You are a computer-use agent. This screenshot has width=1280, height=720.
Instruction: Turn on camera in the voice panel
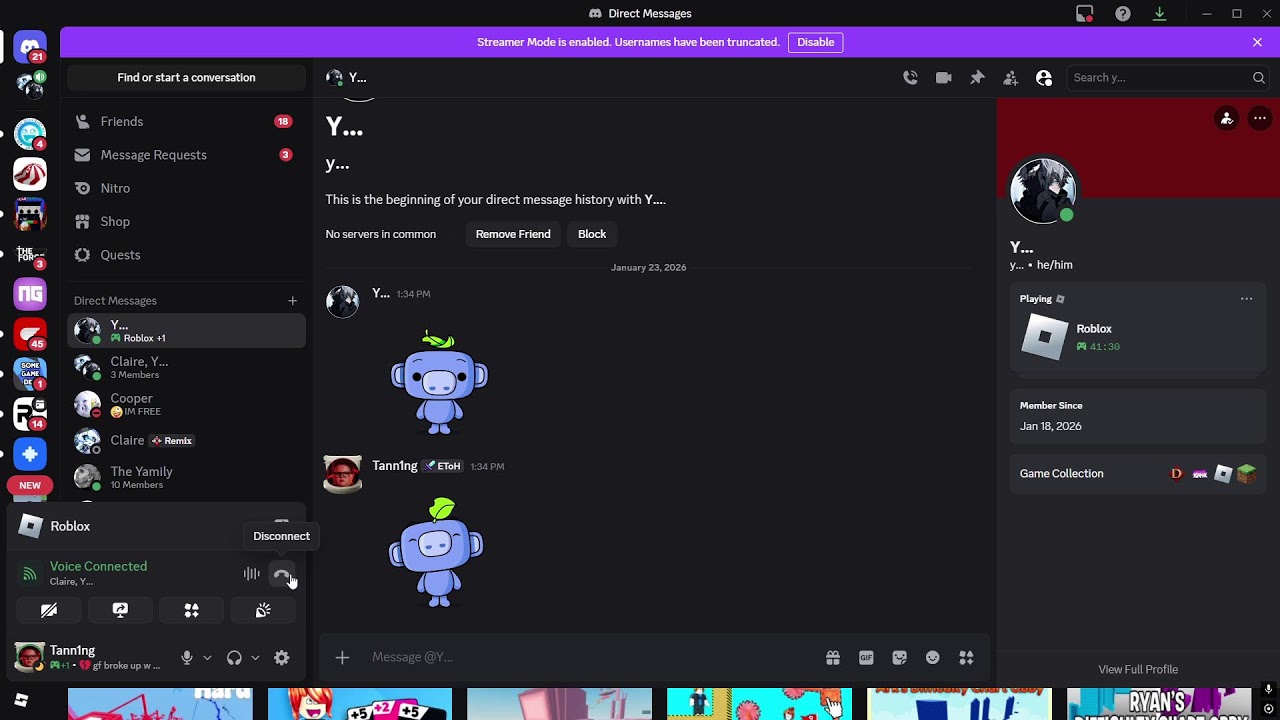pos(49,610)
